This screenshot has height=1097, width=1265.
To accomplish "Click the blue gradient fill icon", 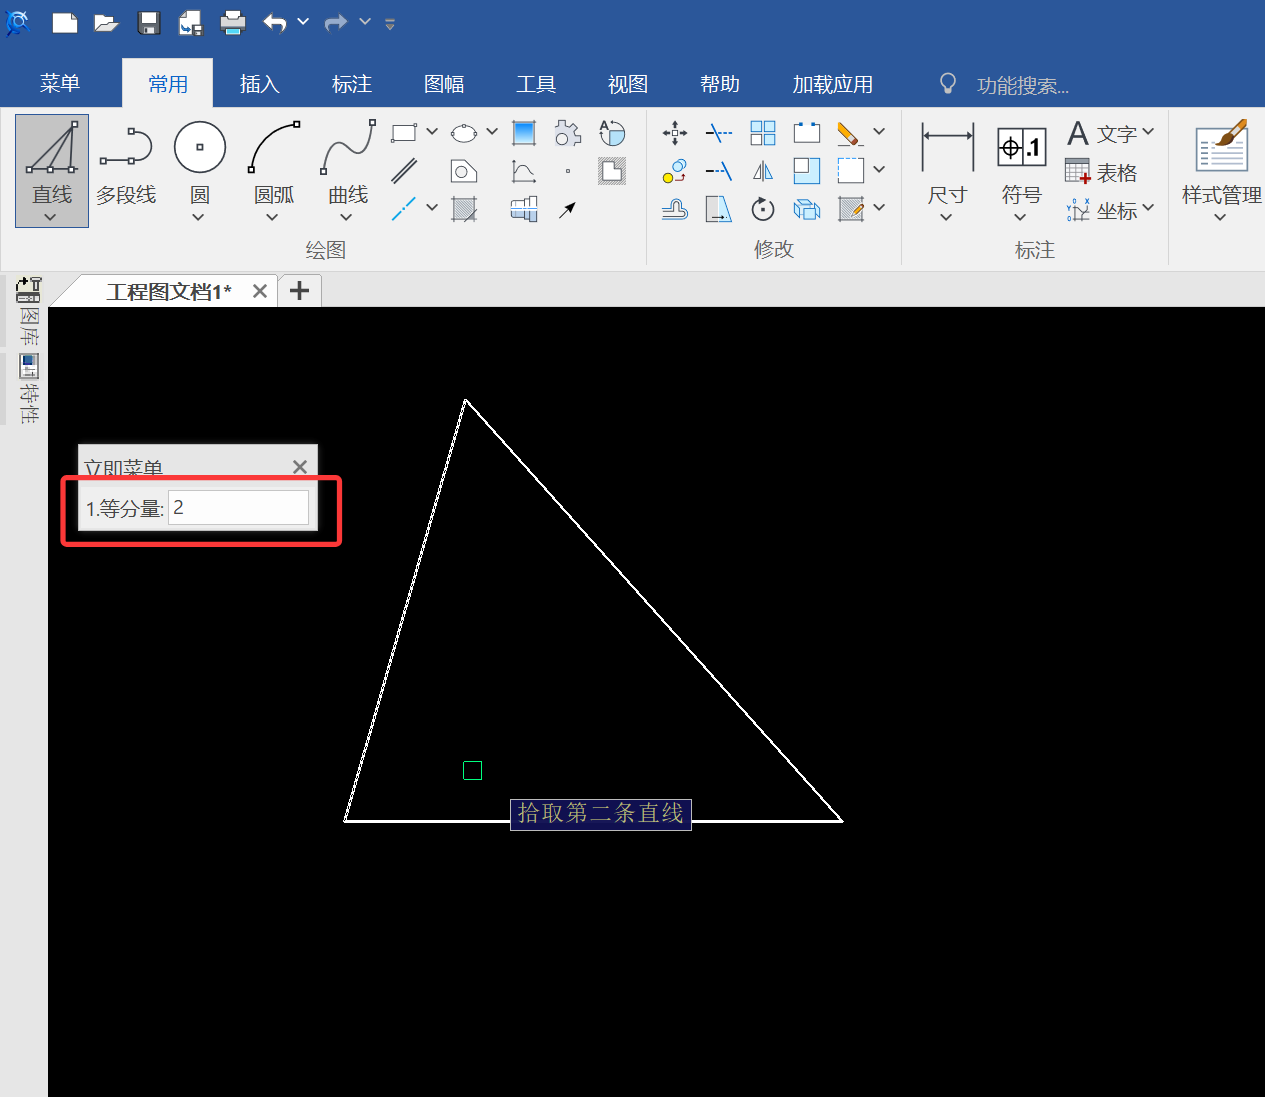I will 524,132.
